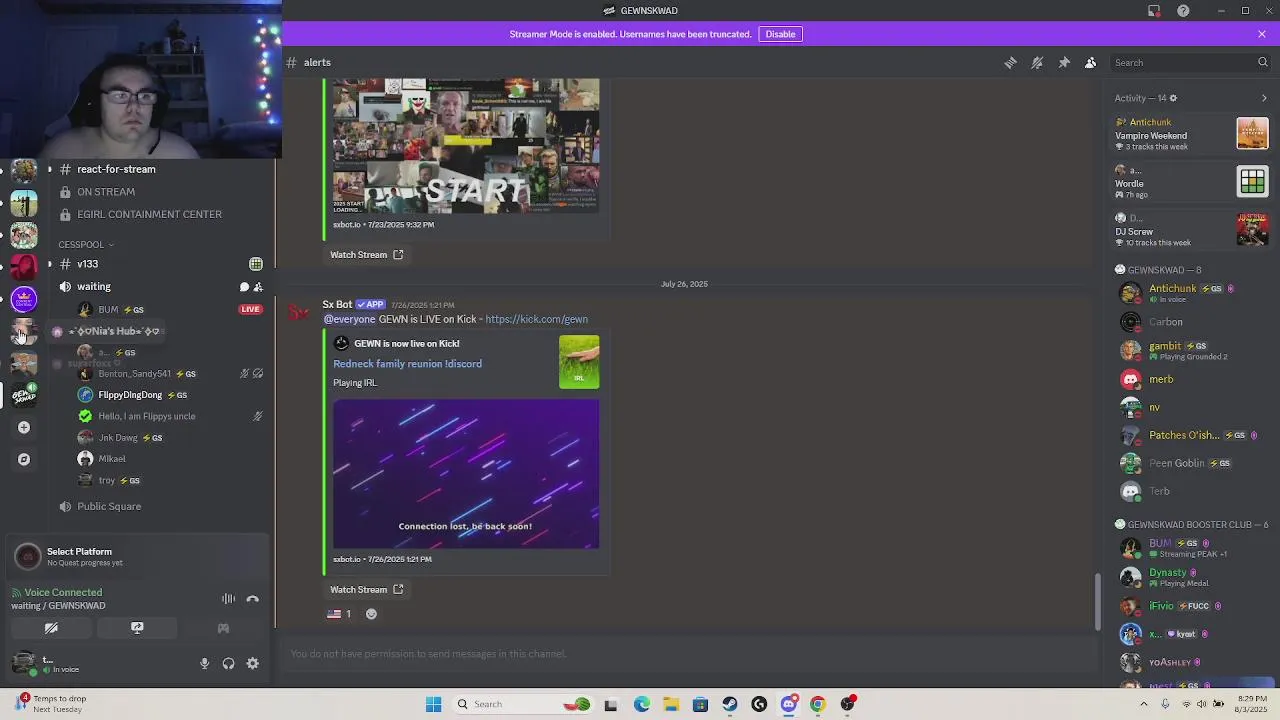The width and height of the screenshot is (1280, 720).
Task: Toggle the member list icon
Action: point(1091,62)
